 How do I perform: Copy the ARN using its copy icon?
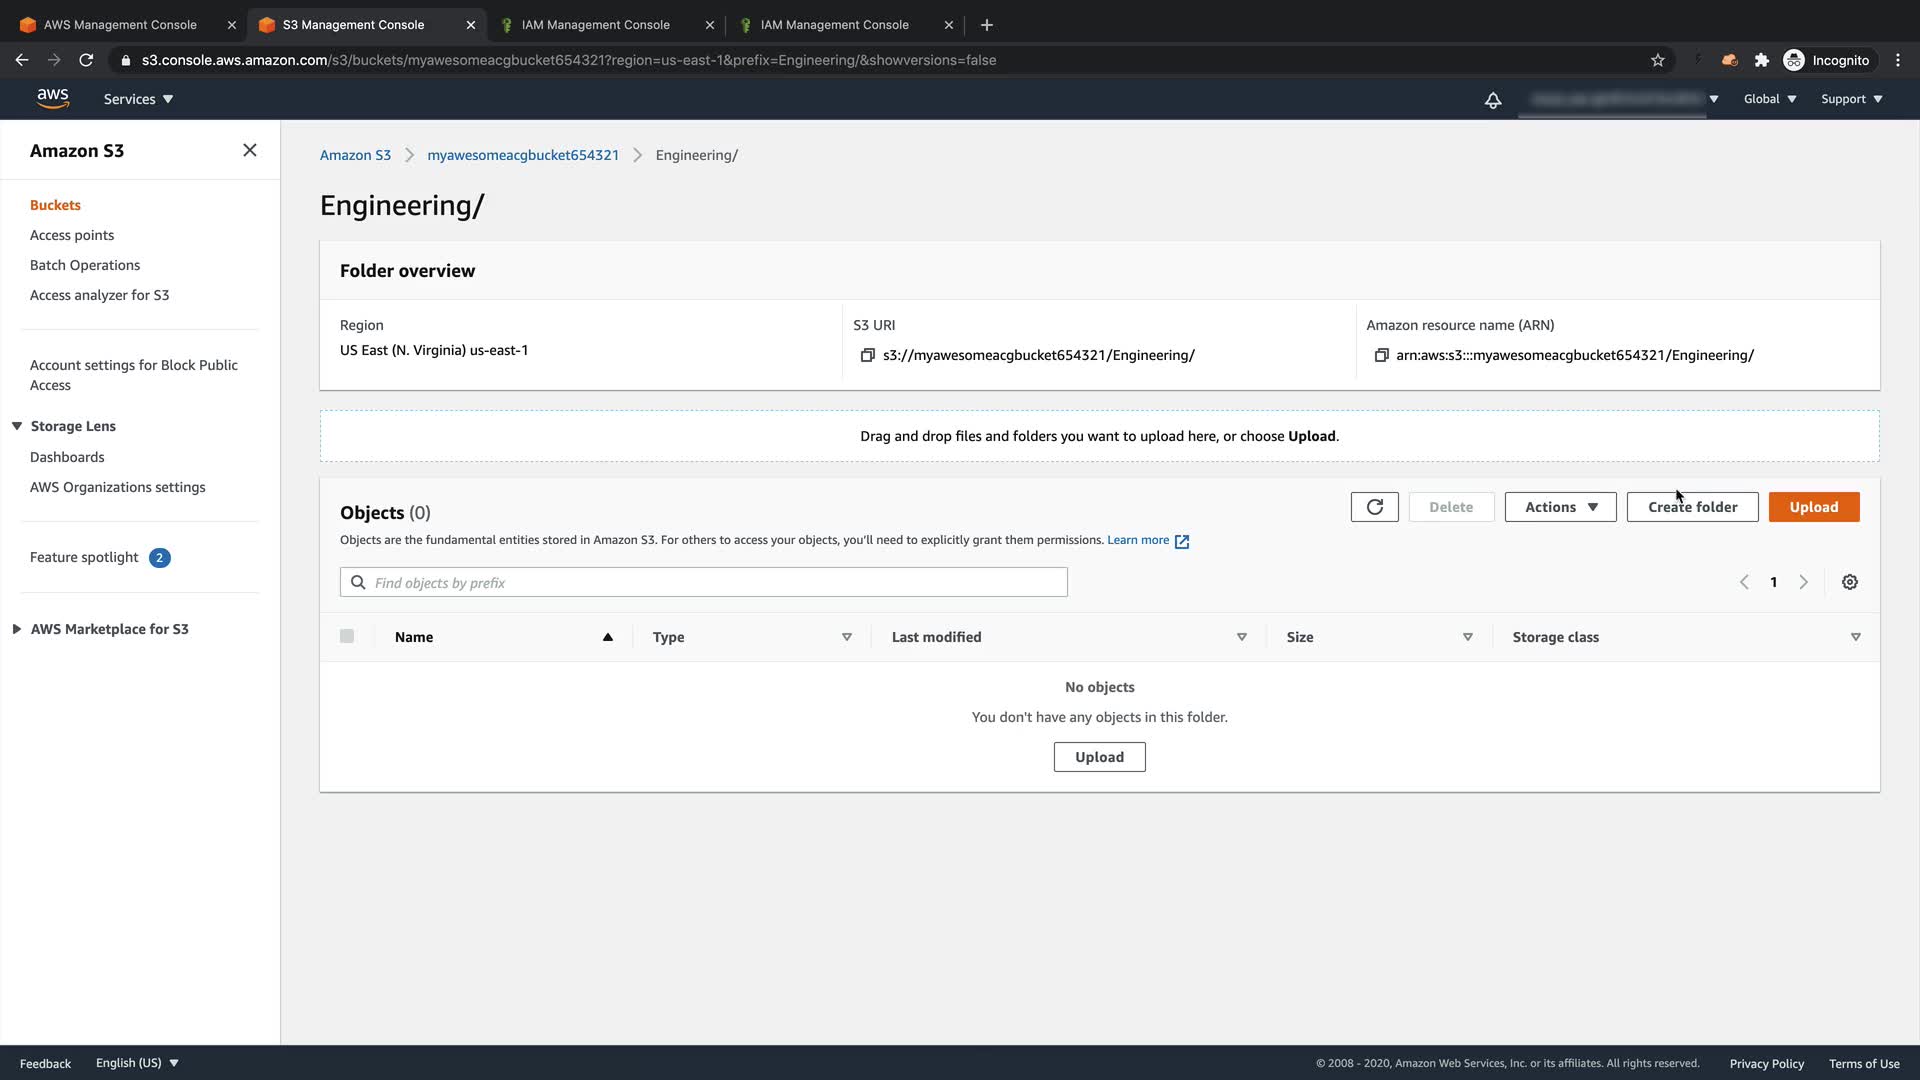point(1381,355)
